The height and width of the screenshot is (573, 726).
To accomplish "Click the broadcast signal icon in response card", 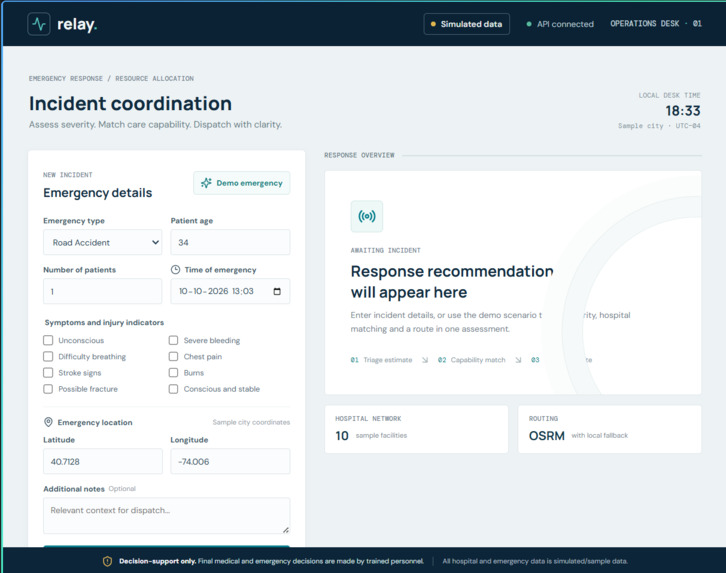I will click(367, 216).
